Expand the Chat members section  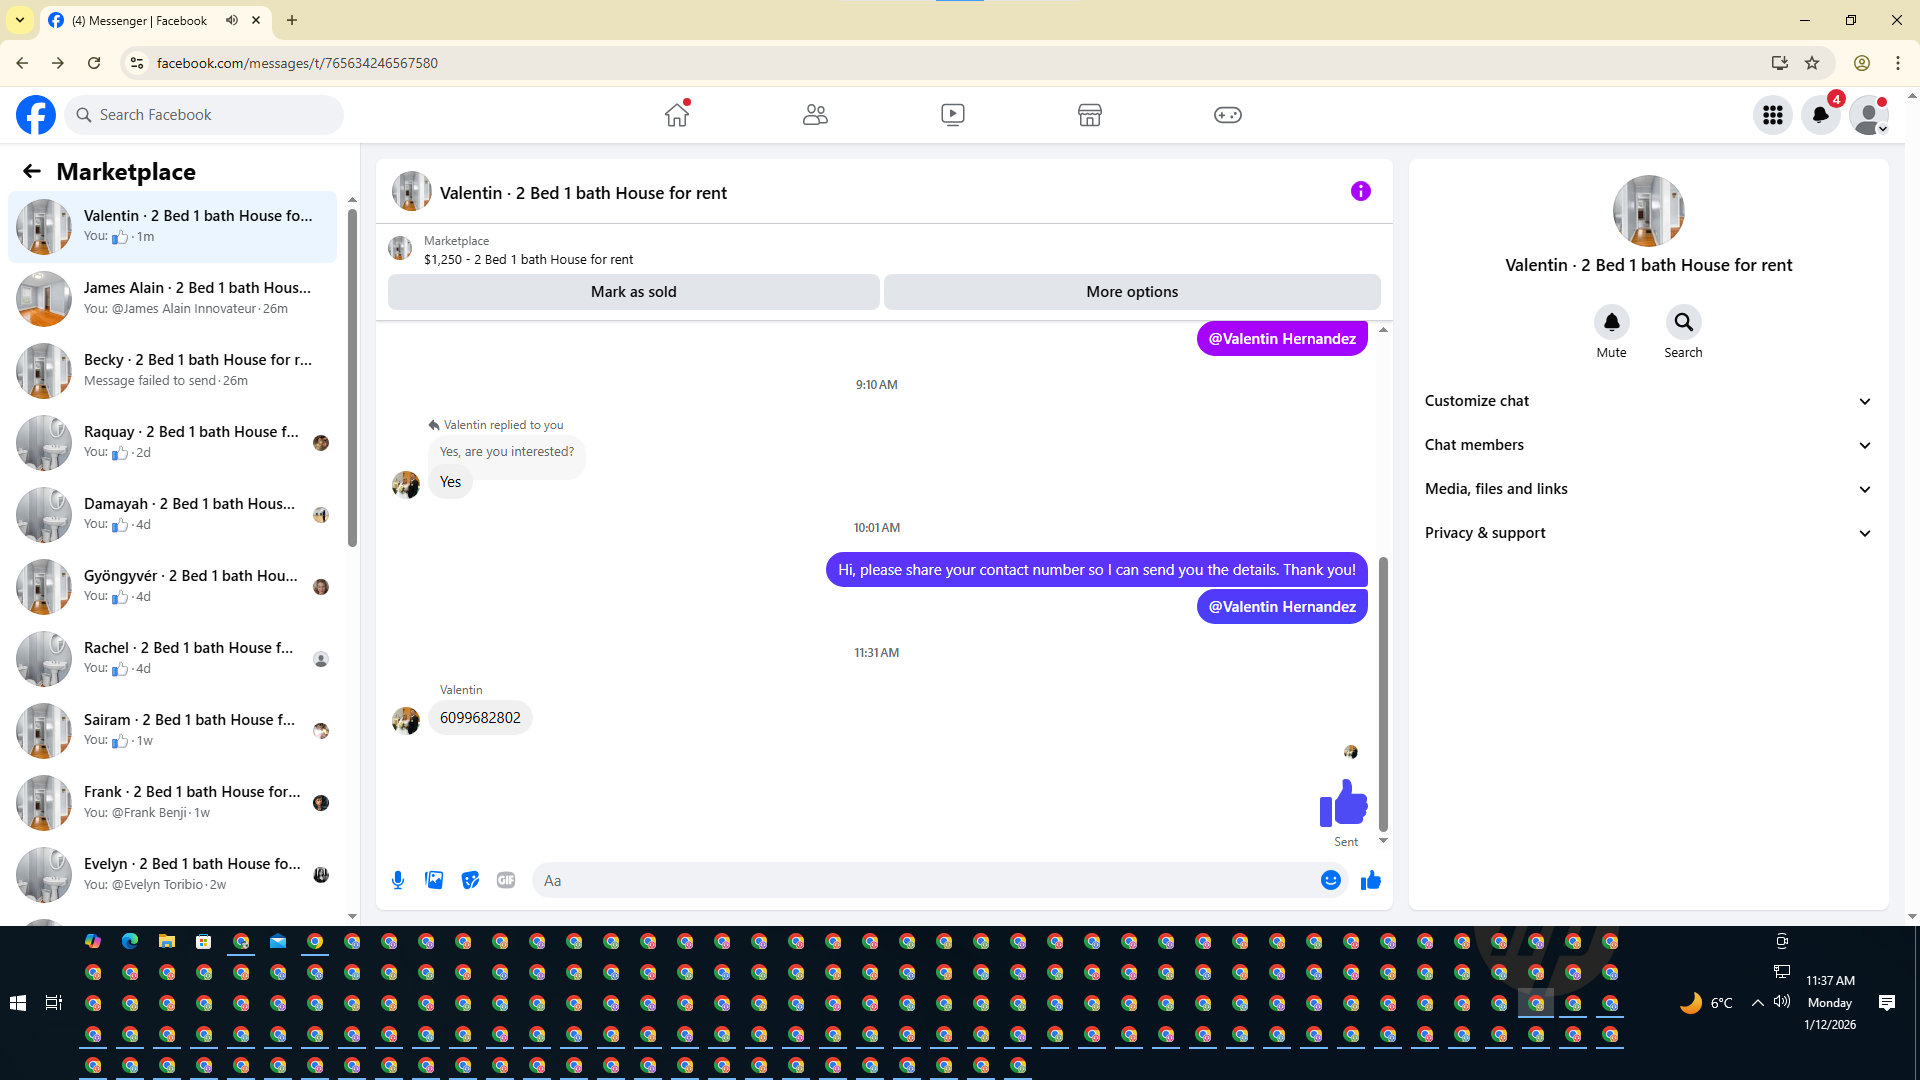(1648, 445)
